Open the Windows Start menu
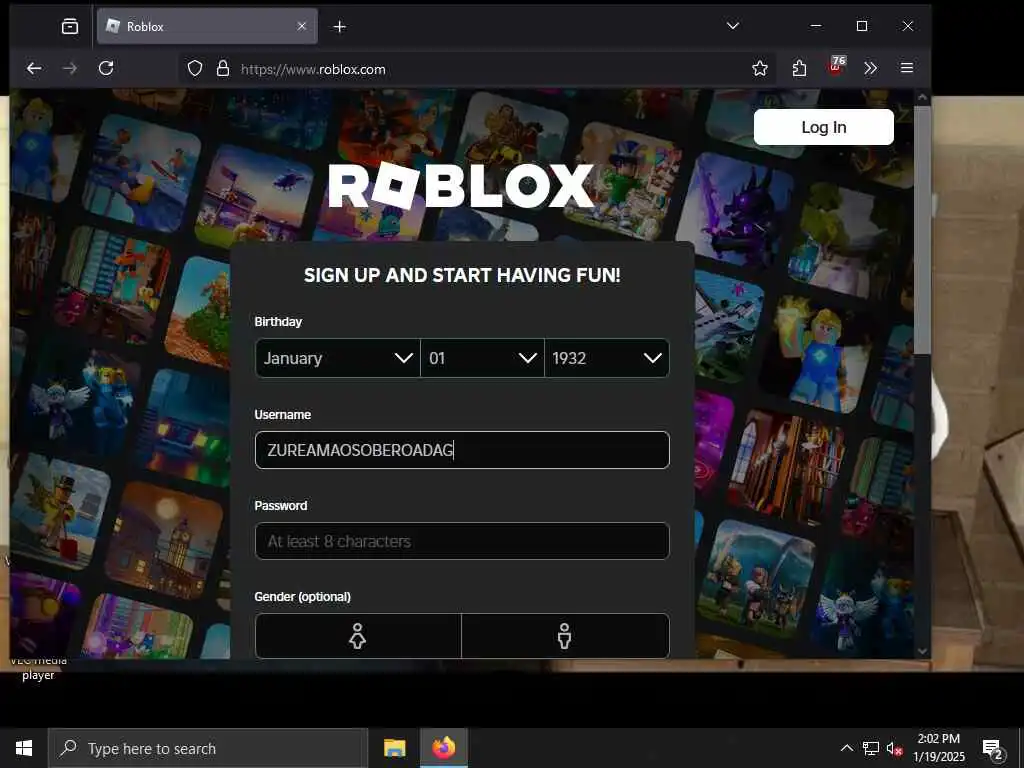Viewport: 1024px width, 768px height. point(24,748)
